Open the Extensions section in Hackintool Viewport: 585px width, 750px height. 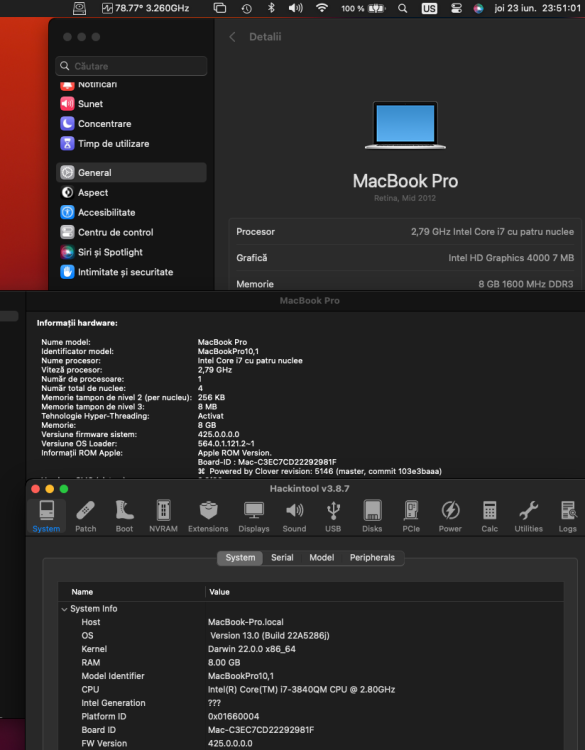[208, 516]
